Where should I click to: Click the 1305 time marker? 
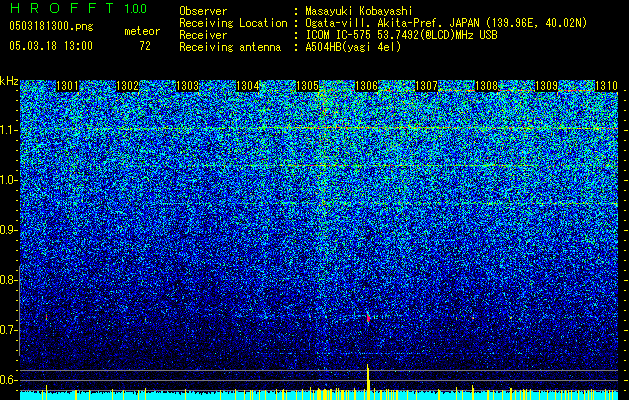pyautogui.click(x=307, y=86)
